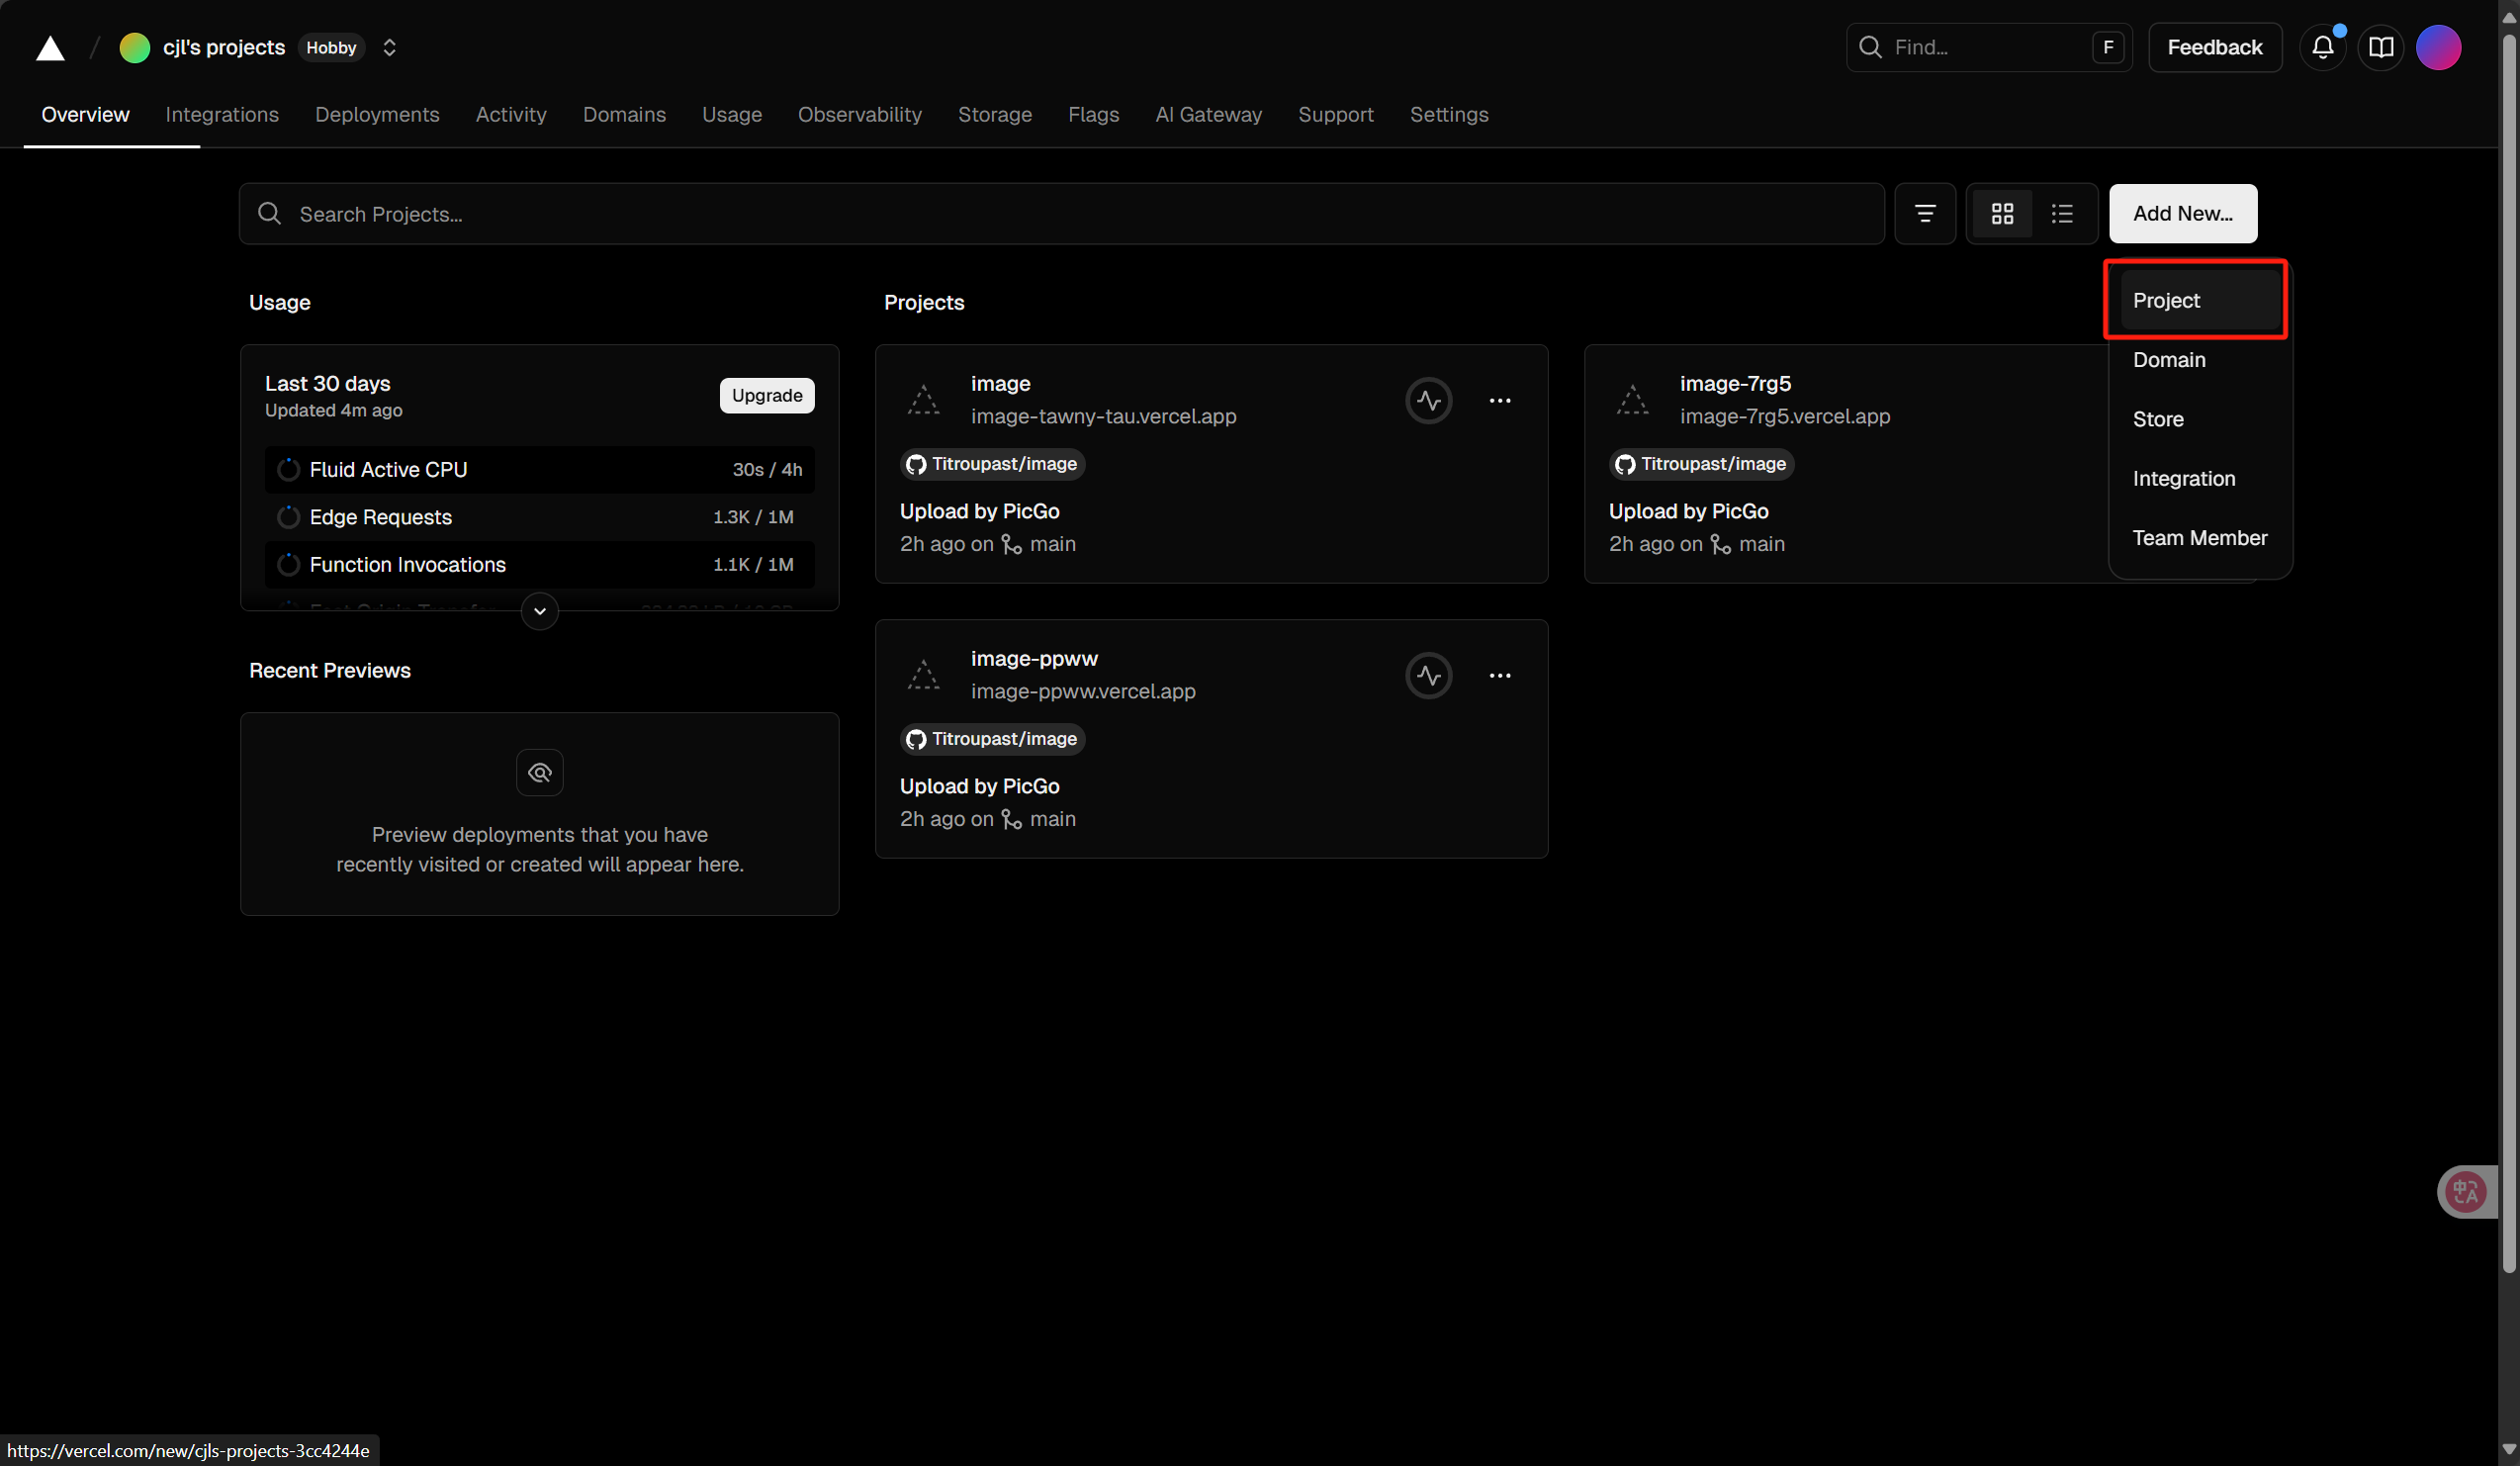The image size is (2520, 1466).
Task: Click the Vercel triangle logo
Action: pos(50,48)
